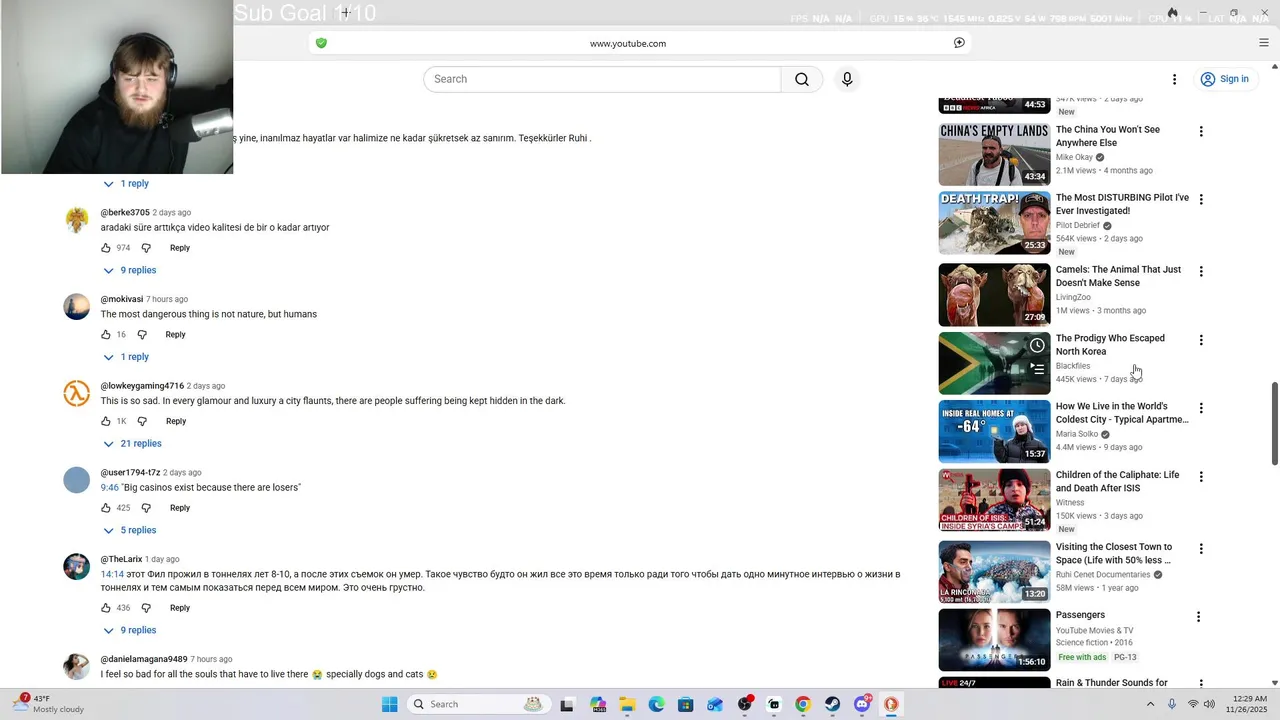Click the fire button in the browser title bar

[x=1172, y=13]
